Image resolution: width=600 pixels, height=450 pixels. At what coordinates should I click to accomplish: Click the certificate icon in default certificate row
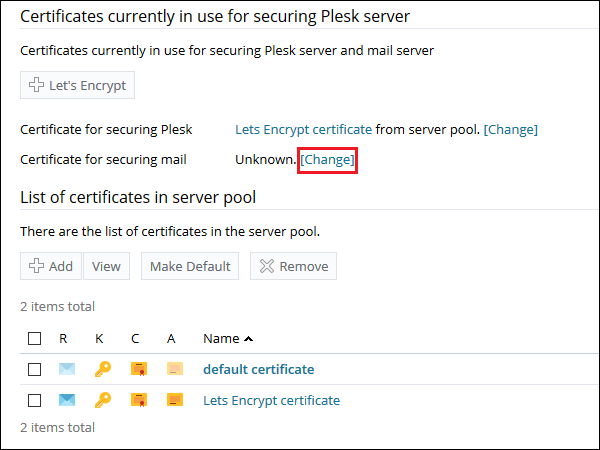[139, 369]
